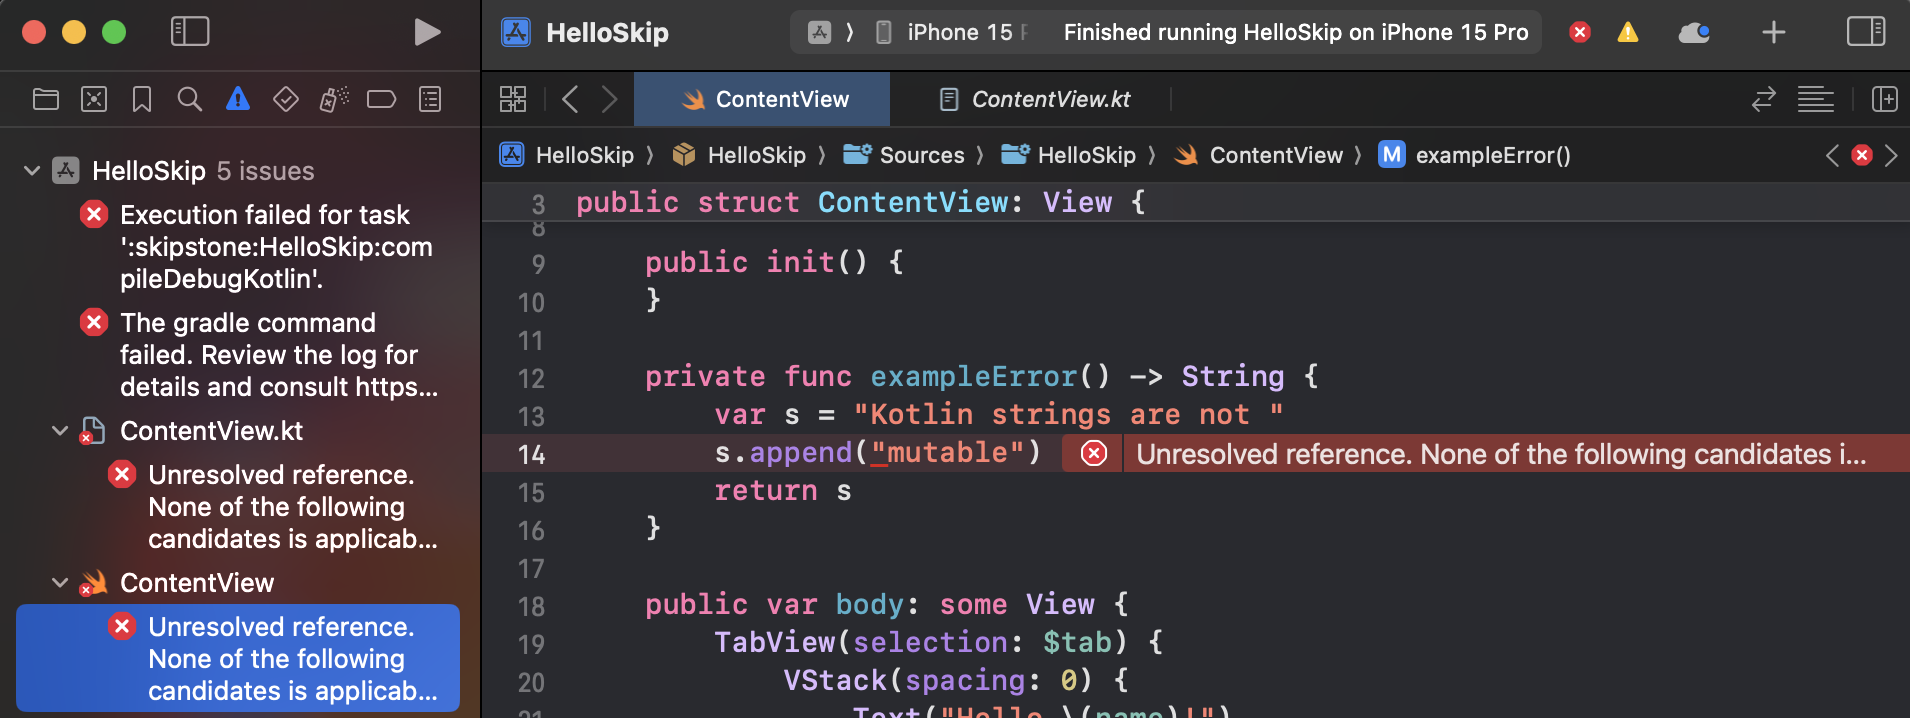Open the Breakpoint navigator

click(x=382, y=99)
